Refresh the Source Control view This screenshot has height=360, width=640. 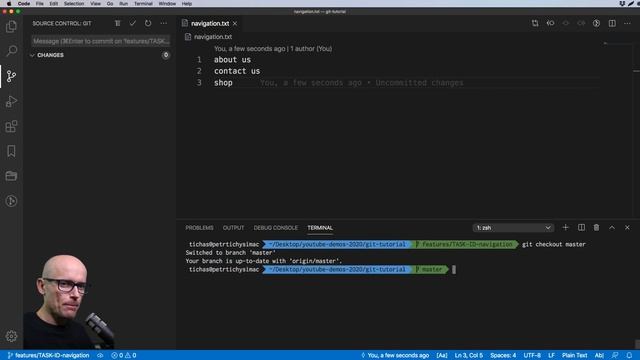click(148, 23)
